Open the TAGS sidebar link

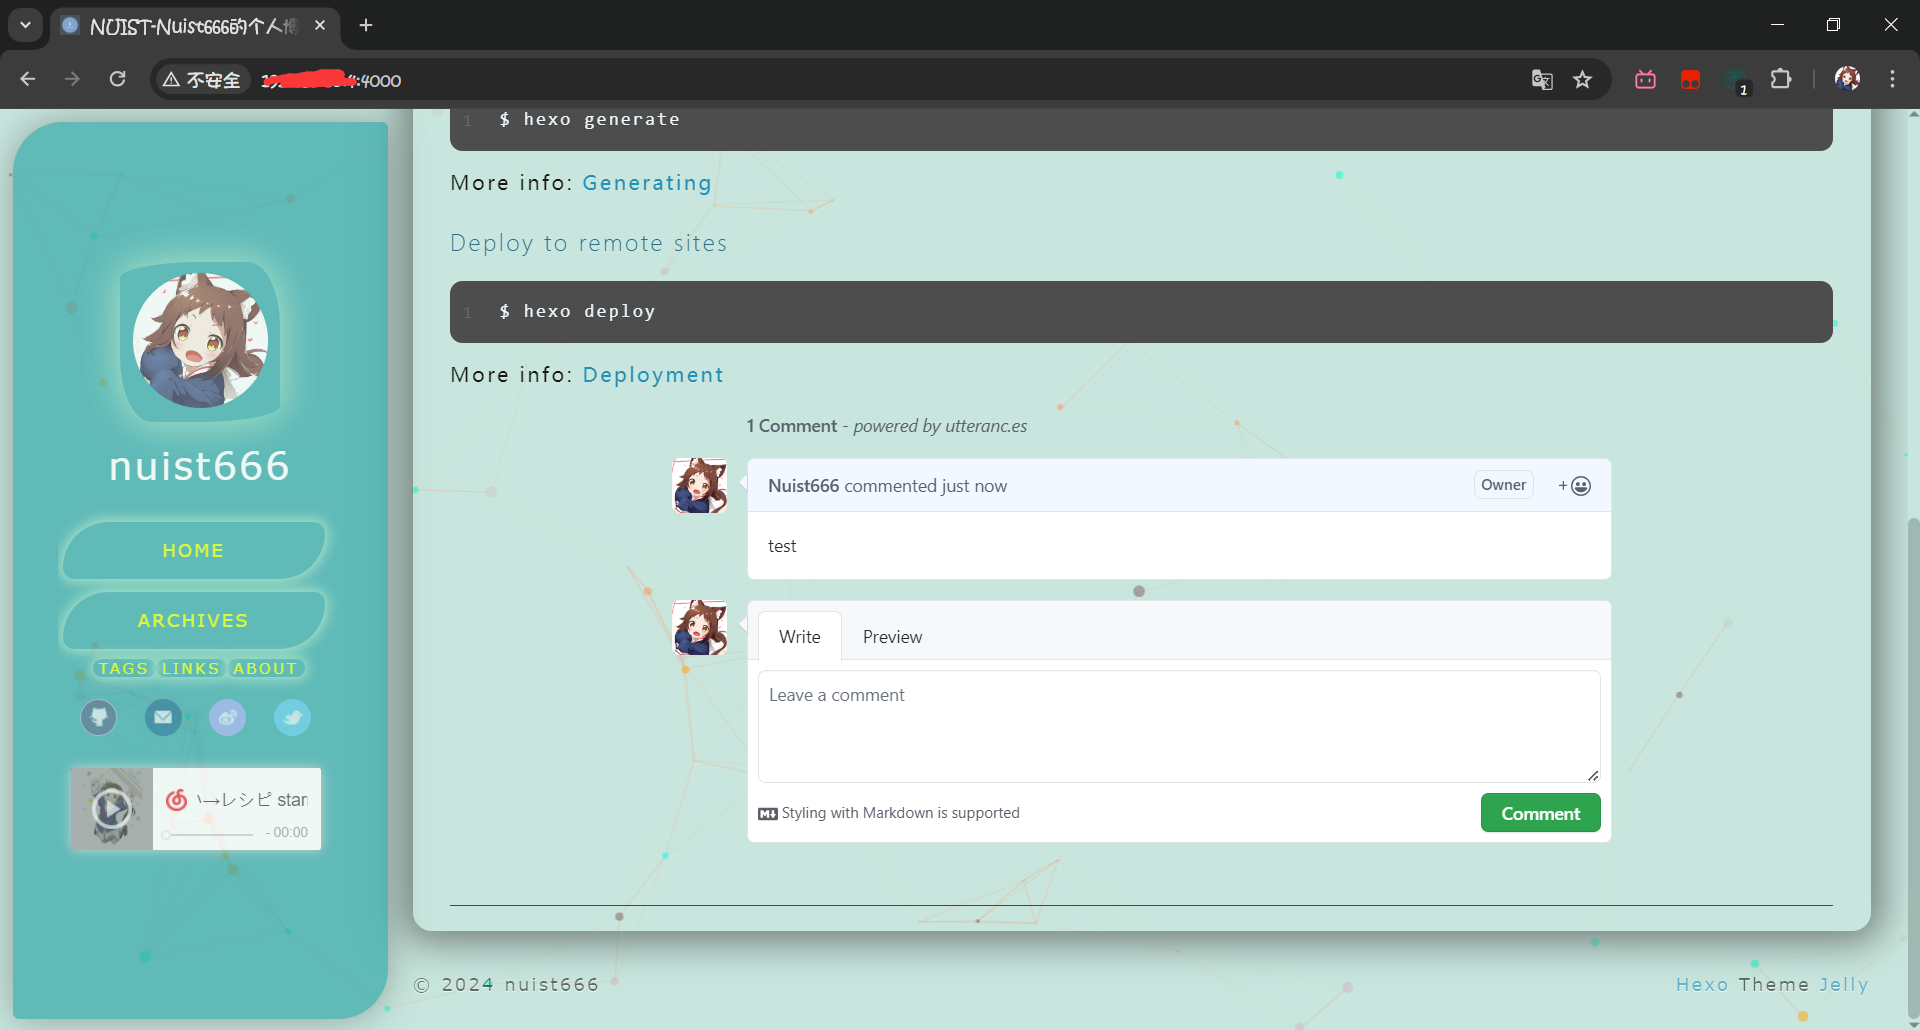(123, 668)
